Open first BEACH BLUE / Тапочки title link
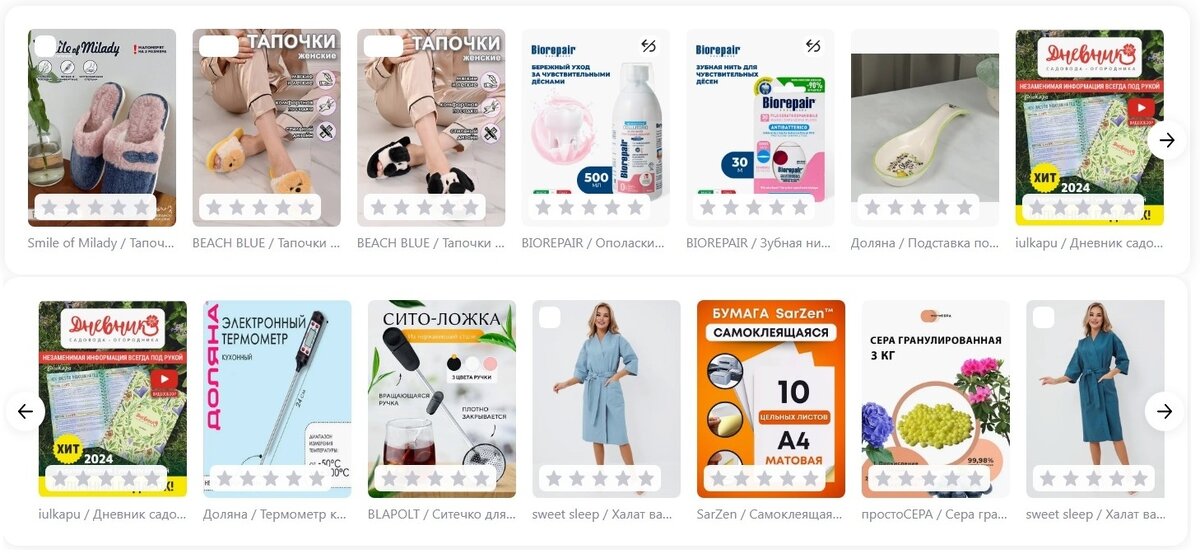The width and height of the screenshot is (1200, 554). click(x=266, y=243)
